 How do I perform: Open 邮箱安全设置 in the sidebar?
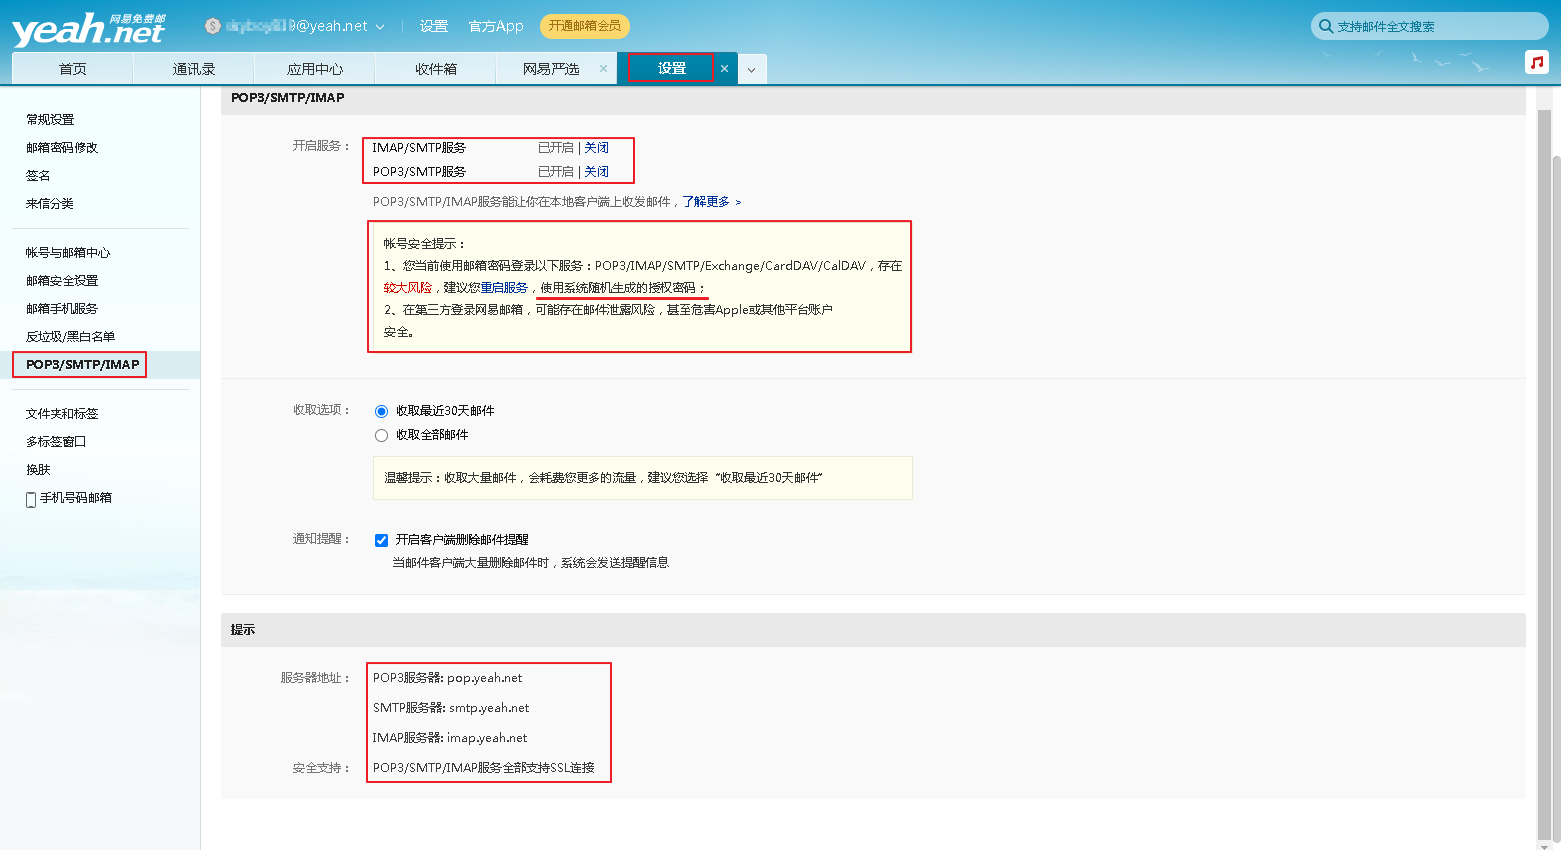(62, 281)
